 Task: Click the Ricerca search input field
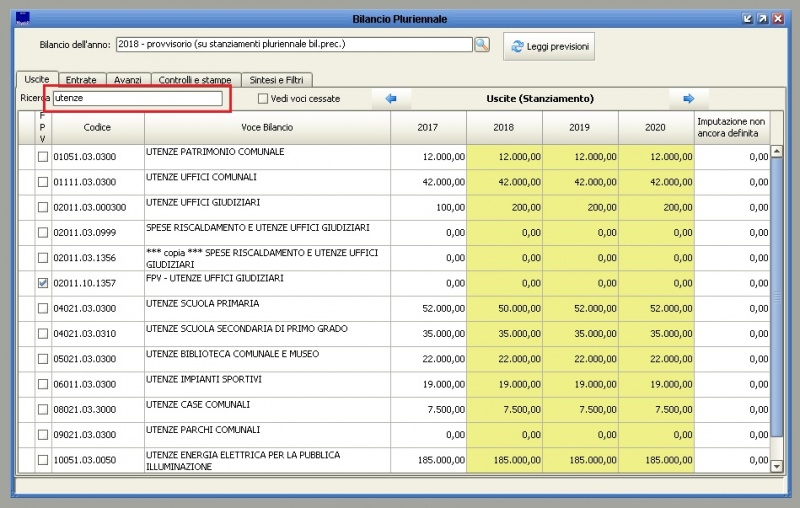137,99
